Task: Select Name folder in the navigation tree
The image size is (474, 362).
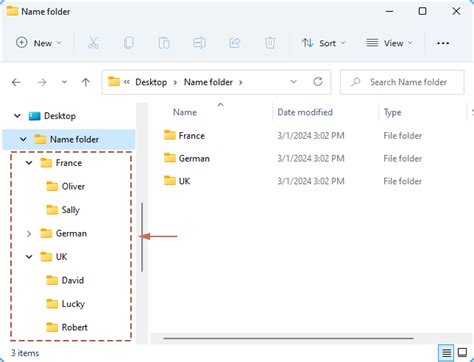Action: tap(74, 139)
